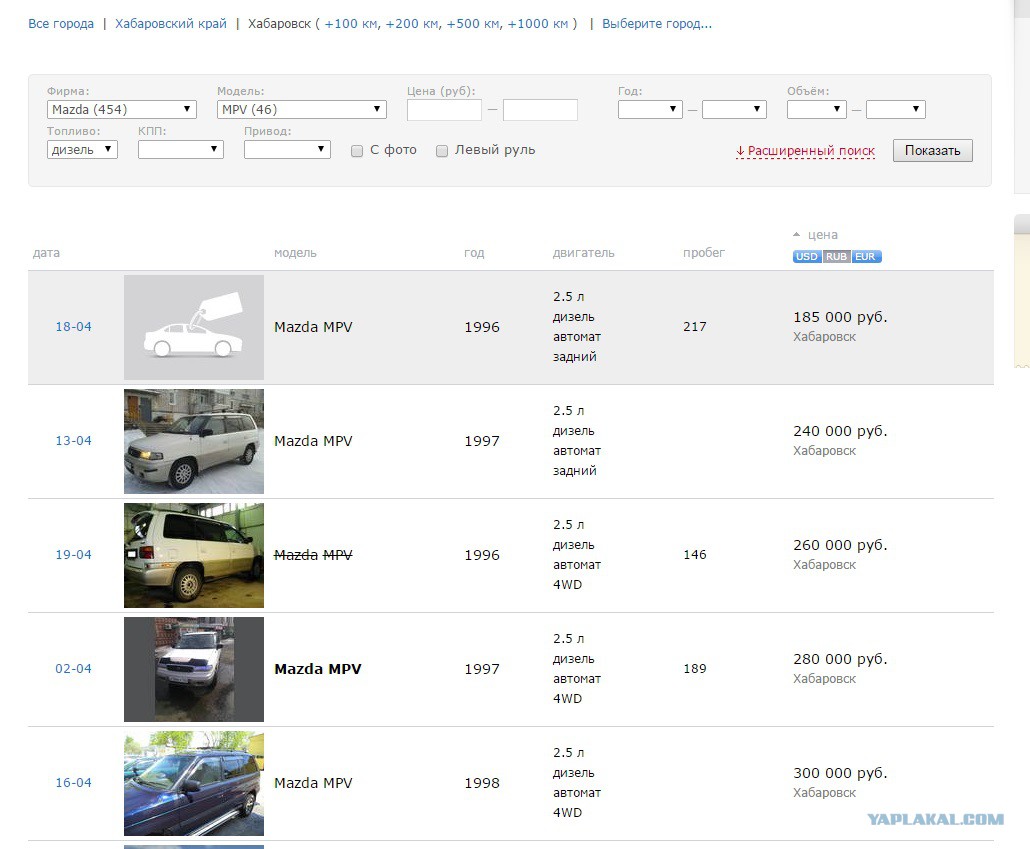This screenshot has width=1030, height=849.
Task: Click the placeholder car image for 185 000 руб. listing
Action: click(x=194, y=327)
